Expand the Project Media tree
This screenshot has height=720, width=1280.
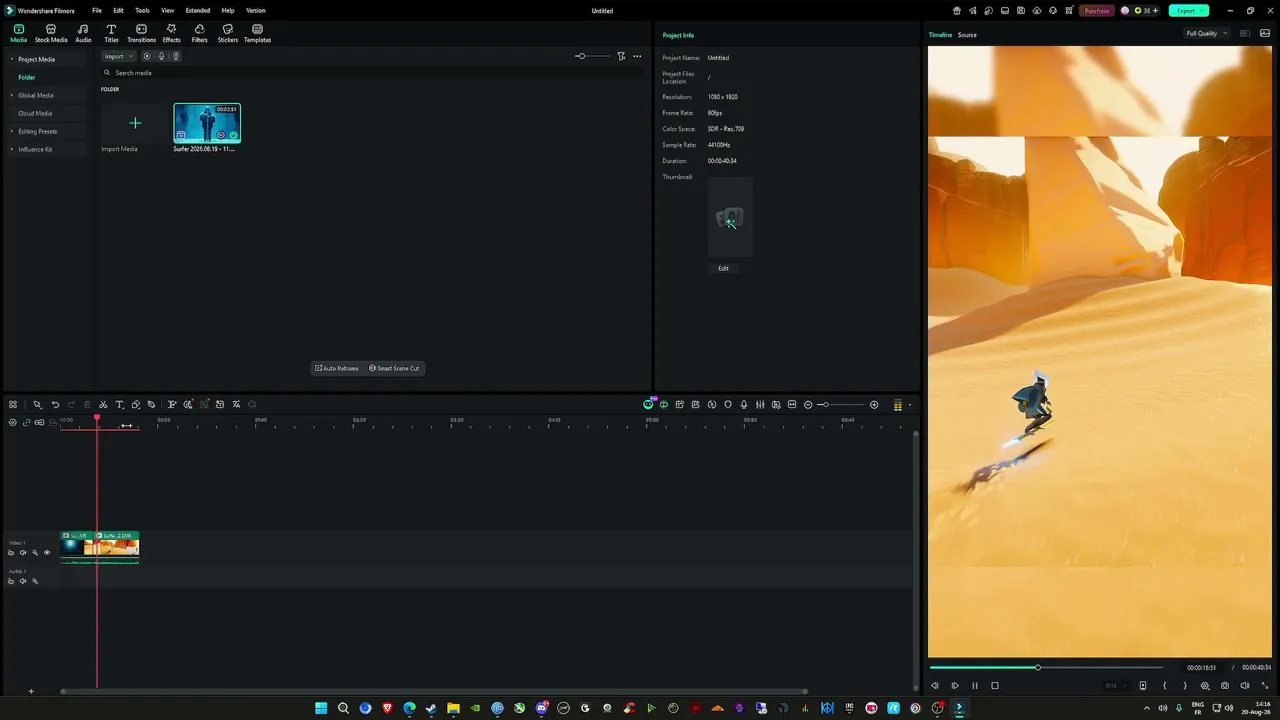pyautogui.click(x=12, y=59)
